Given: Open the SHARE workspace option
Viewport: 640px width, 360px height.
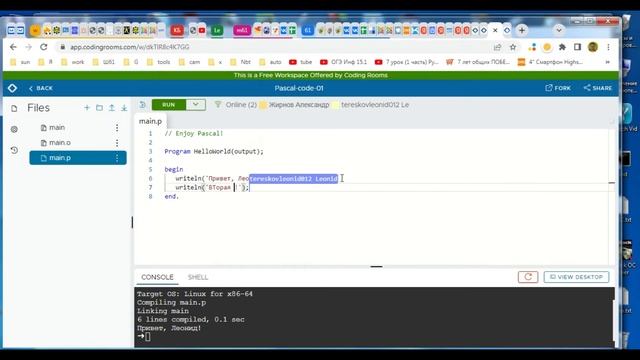Looking at the screenshot, I should tap(598, 88).
